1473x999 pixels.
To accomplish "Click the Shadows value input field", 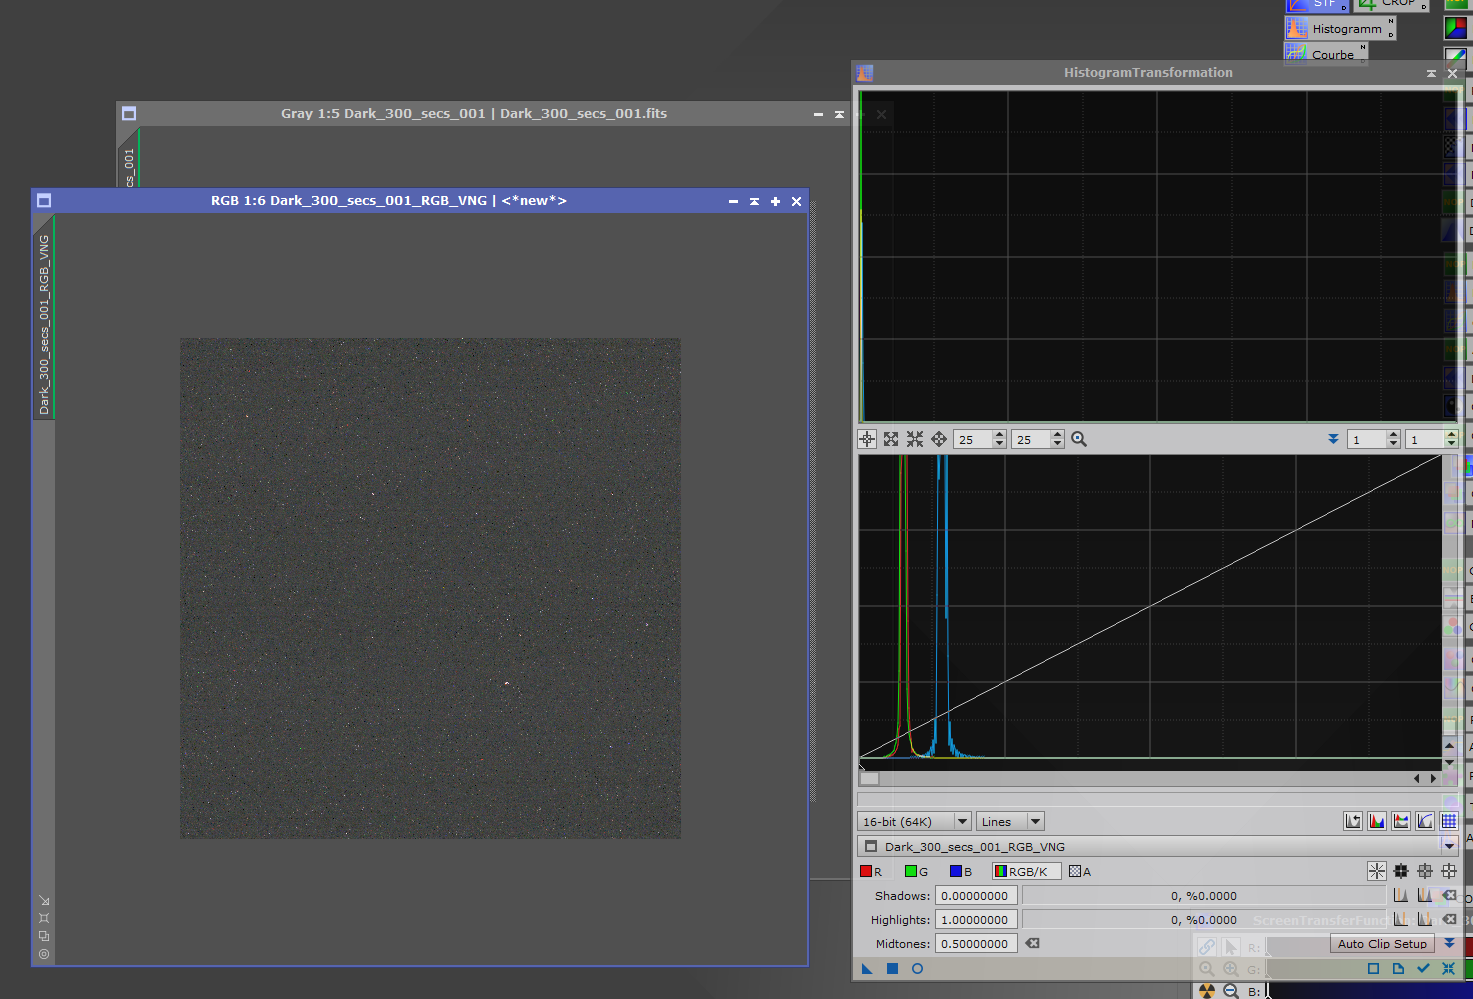I will coord(975,896).
